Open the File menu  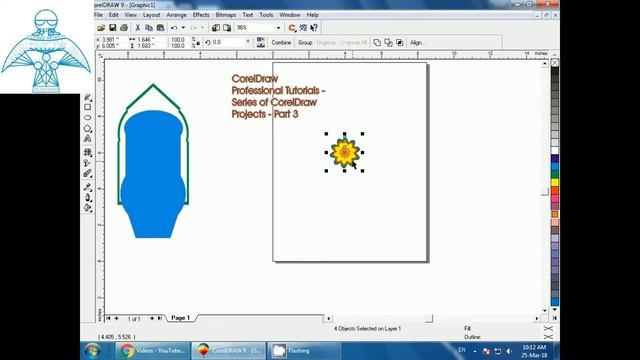click(x=98, y=15)
